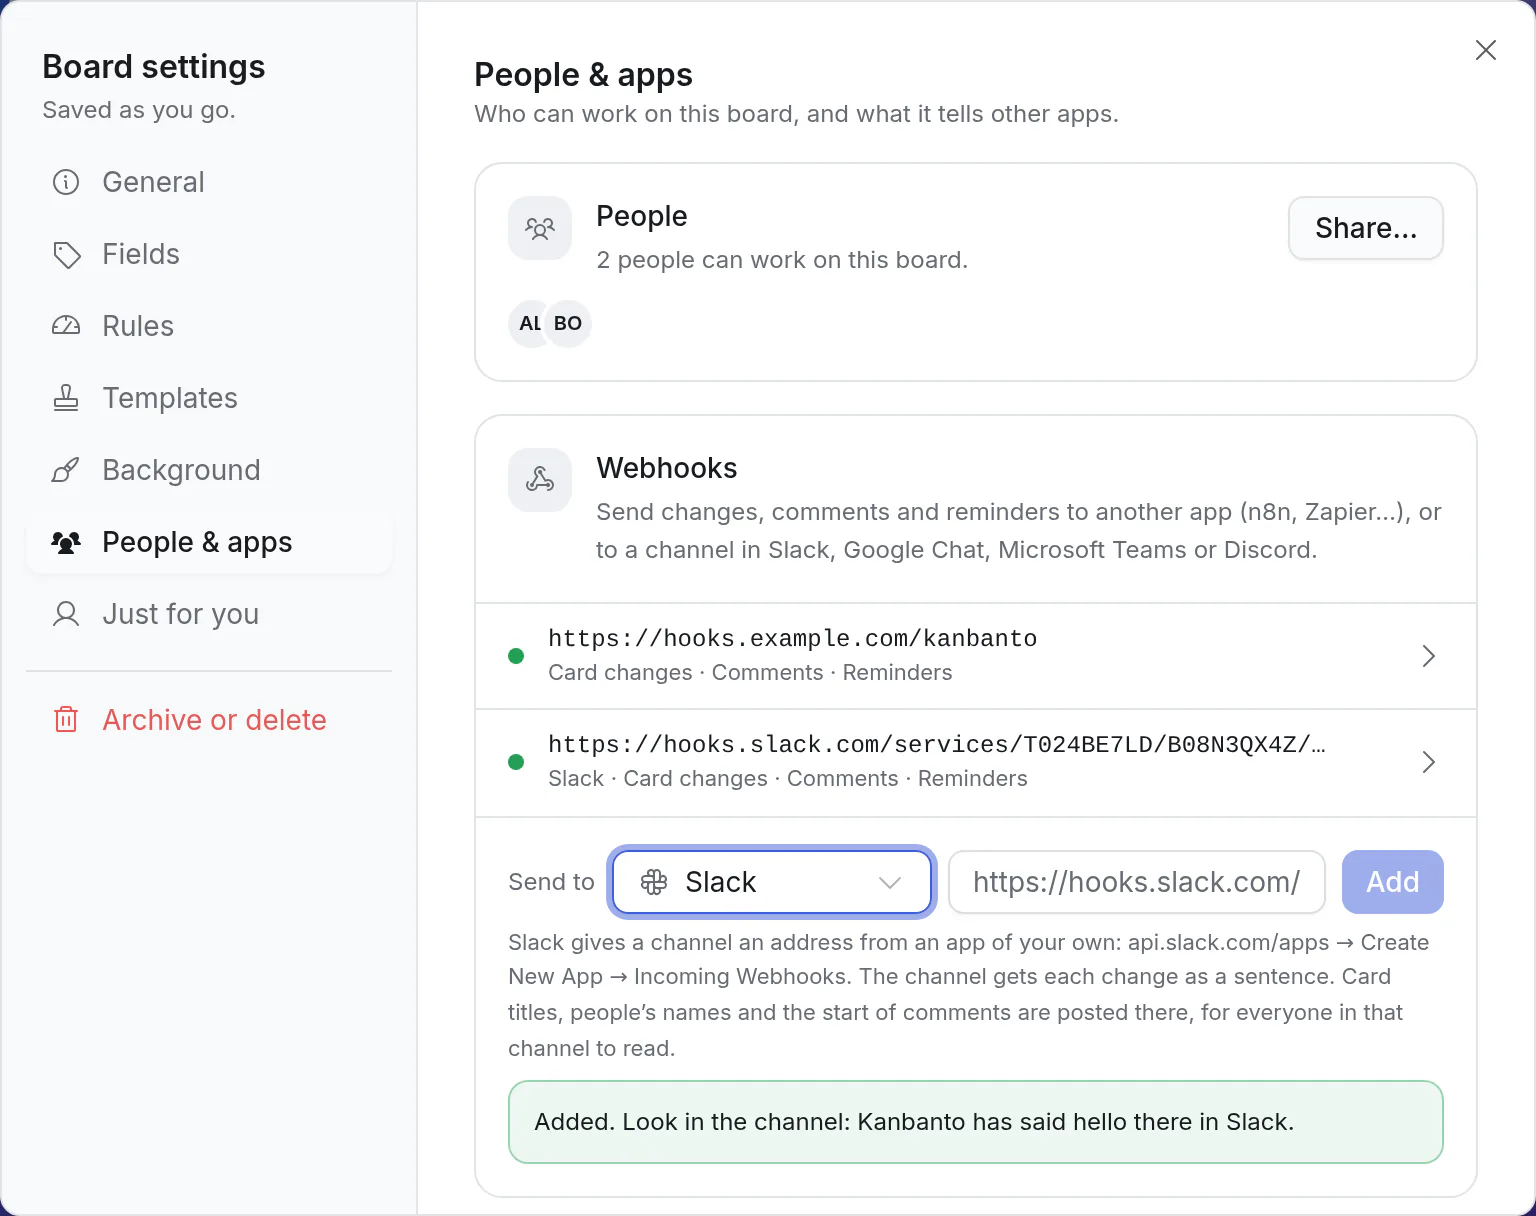Click the Background paintbrush icon

coord(66,470)
